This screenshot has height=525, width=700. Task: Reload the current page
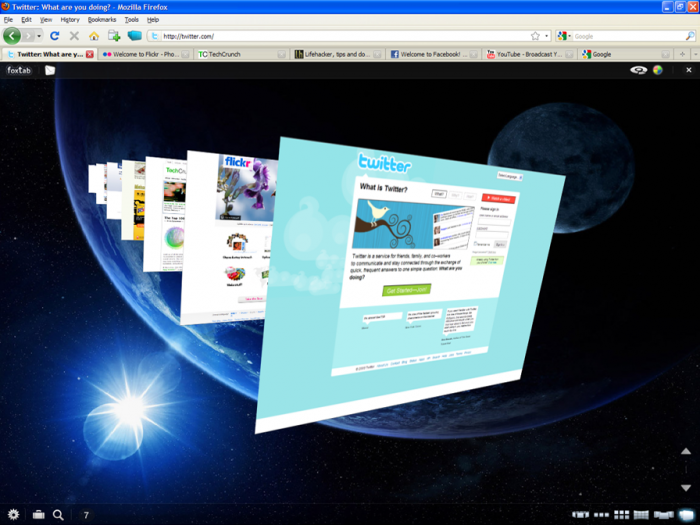point(55,36)
